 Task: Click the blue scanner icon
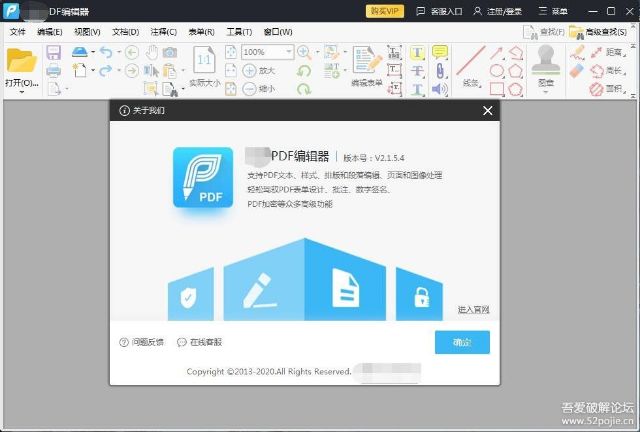pyautogui.click(x=80, y=52)
